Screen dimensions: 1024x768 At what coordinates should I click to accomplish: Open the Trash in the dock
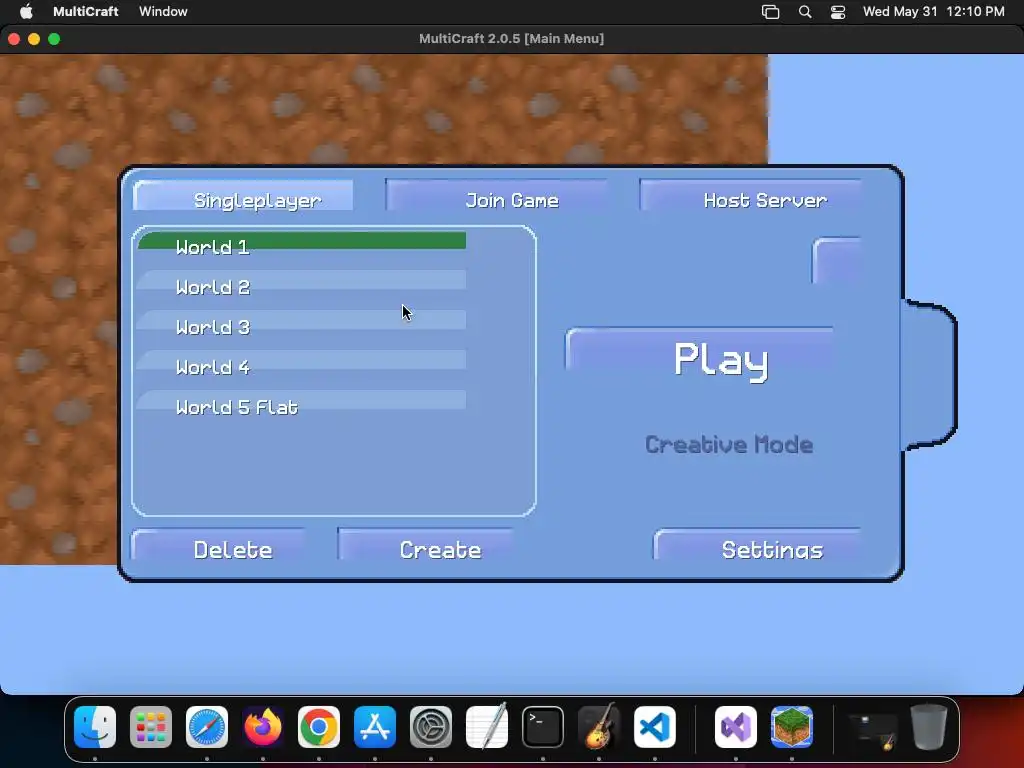pos(929,727)
